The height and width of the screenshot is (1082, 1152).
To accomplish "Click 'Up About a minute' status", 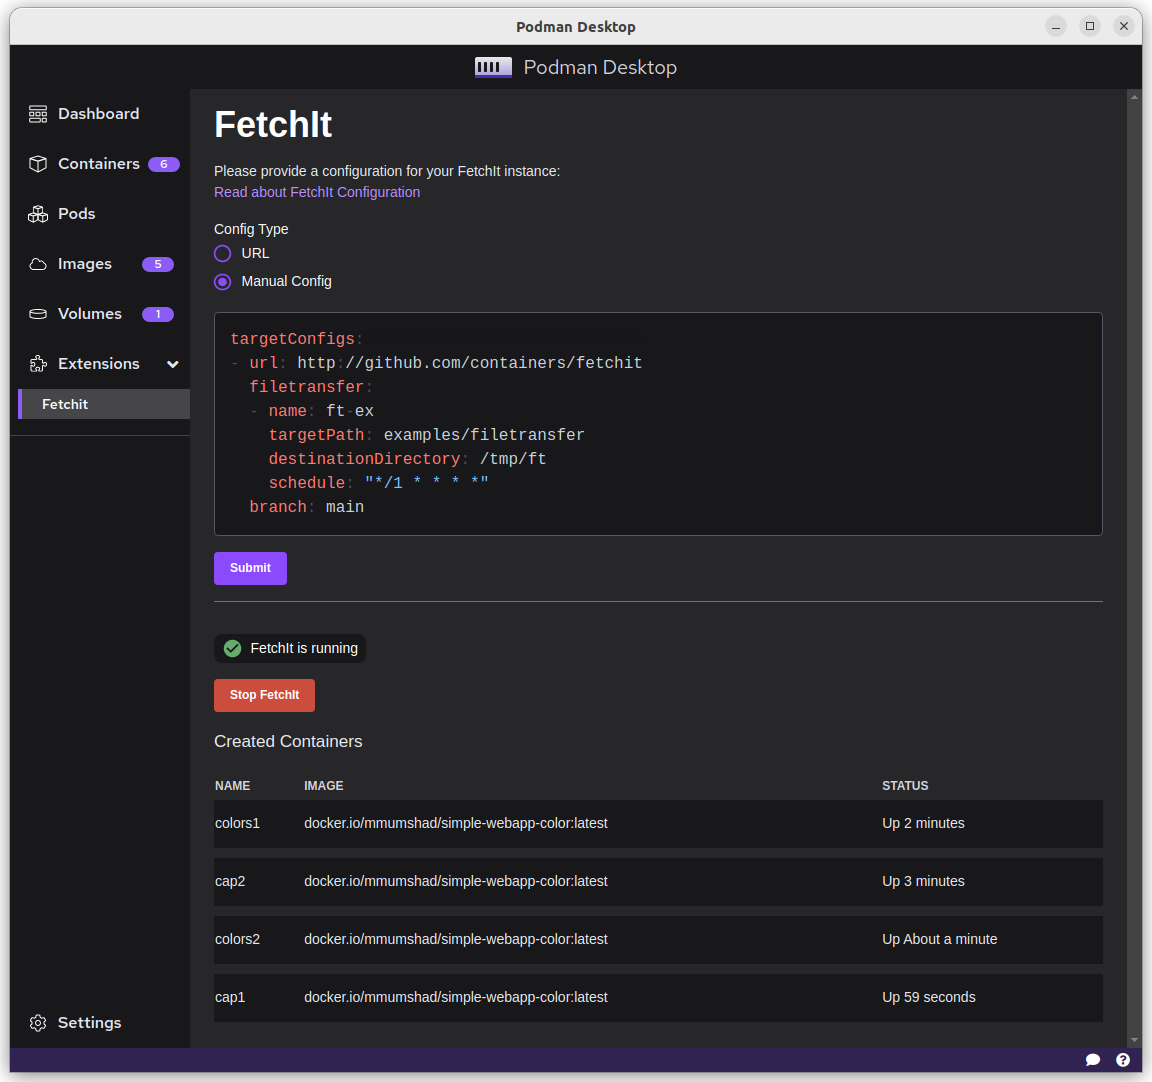I will [940, 939].
